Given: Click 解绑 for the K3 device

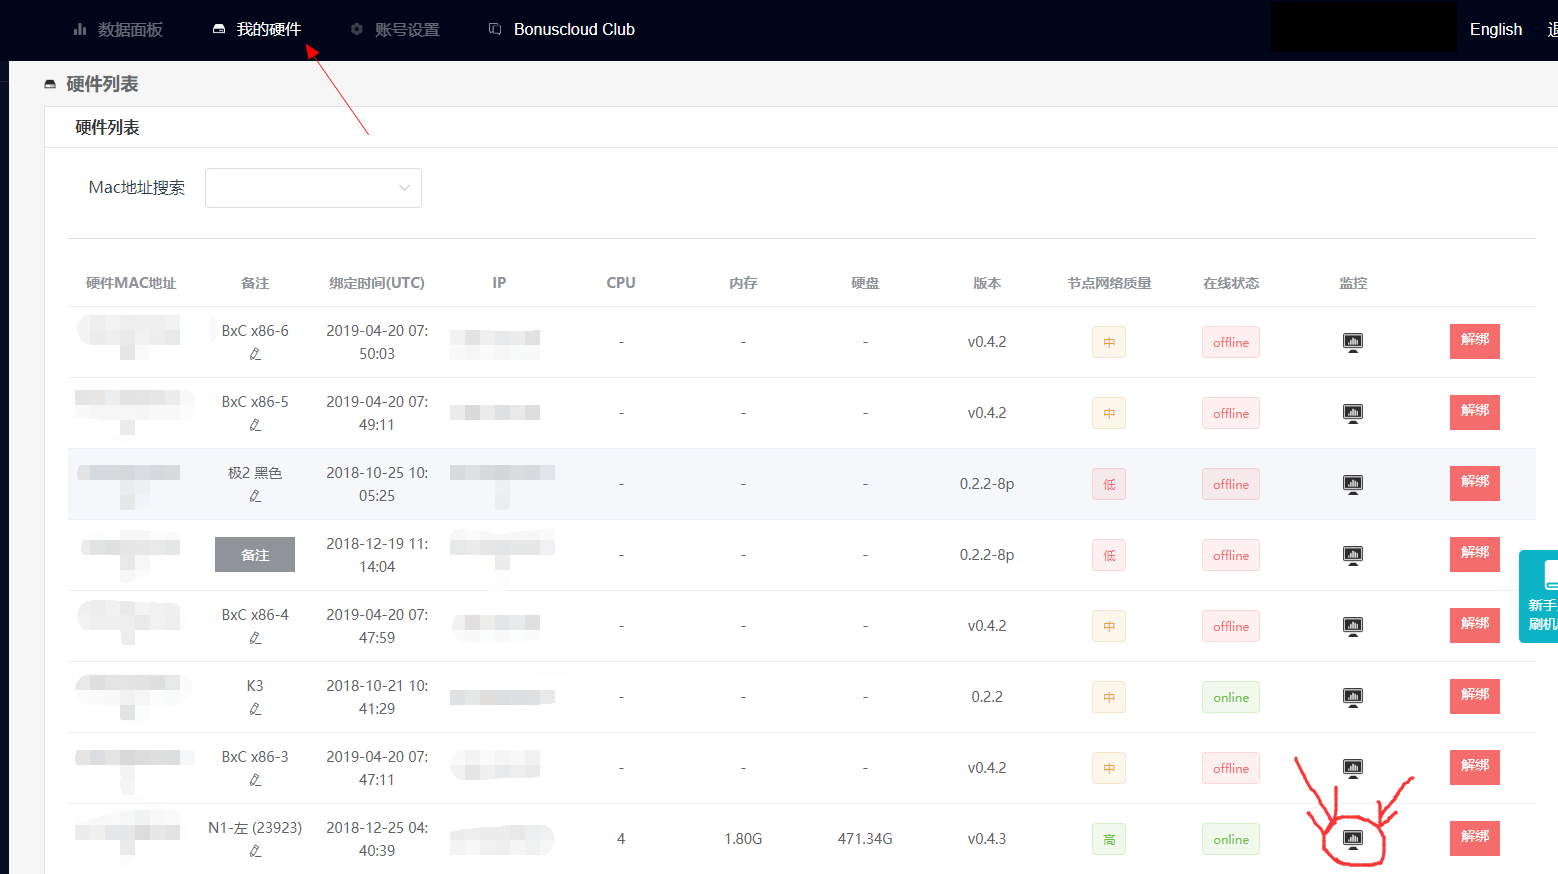Looking at the screenshot, I should click(x=1475, y=696).
